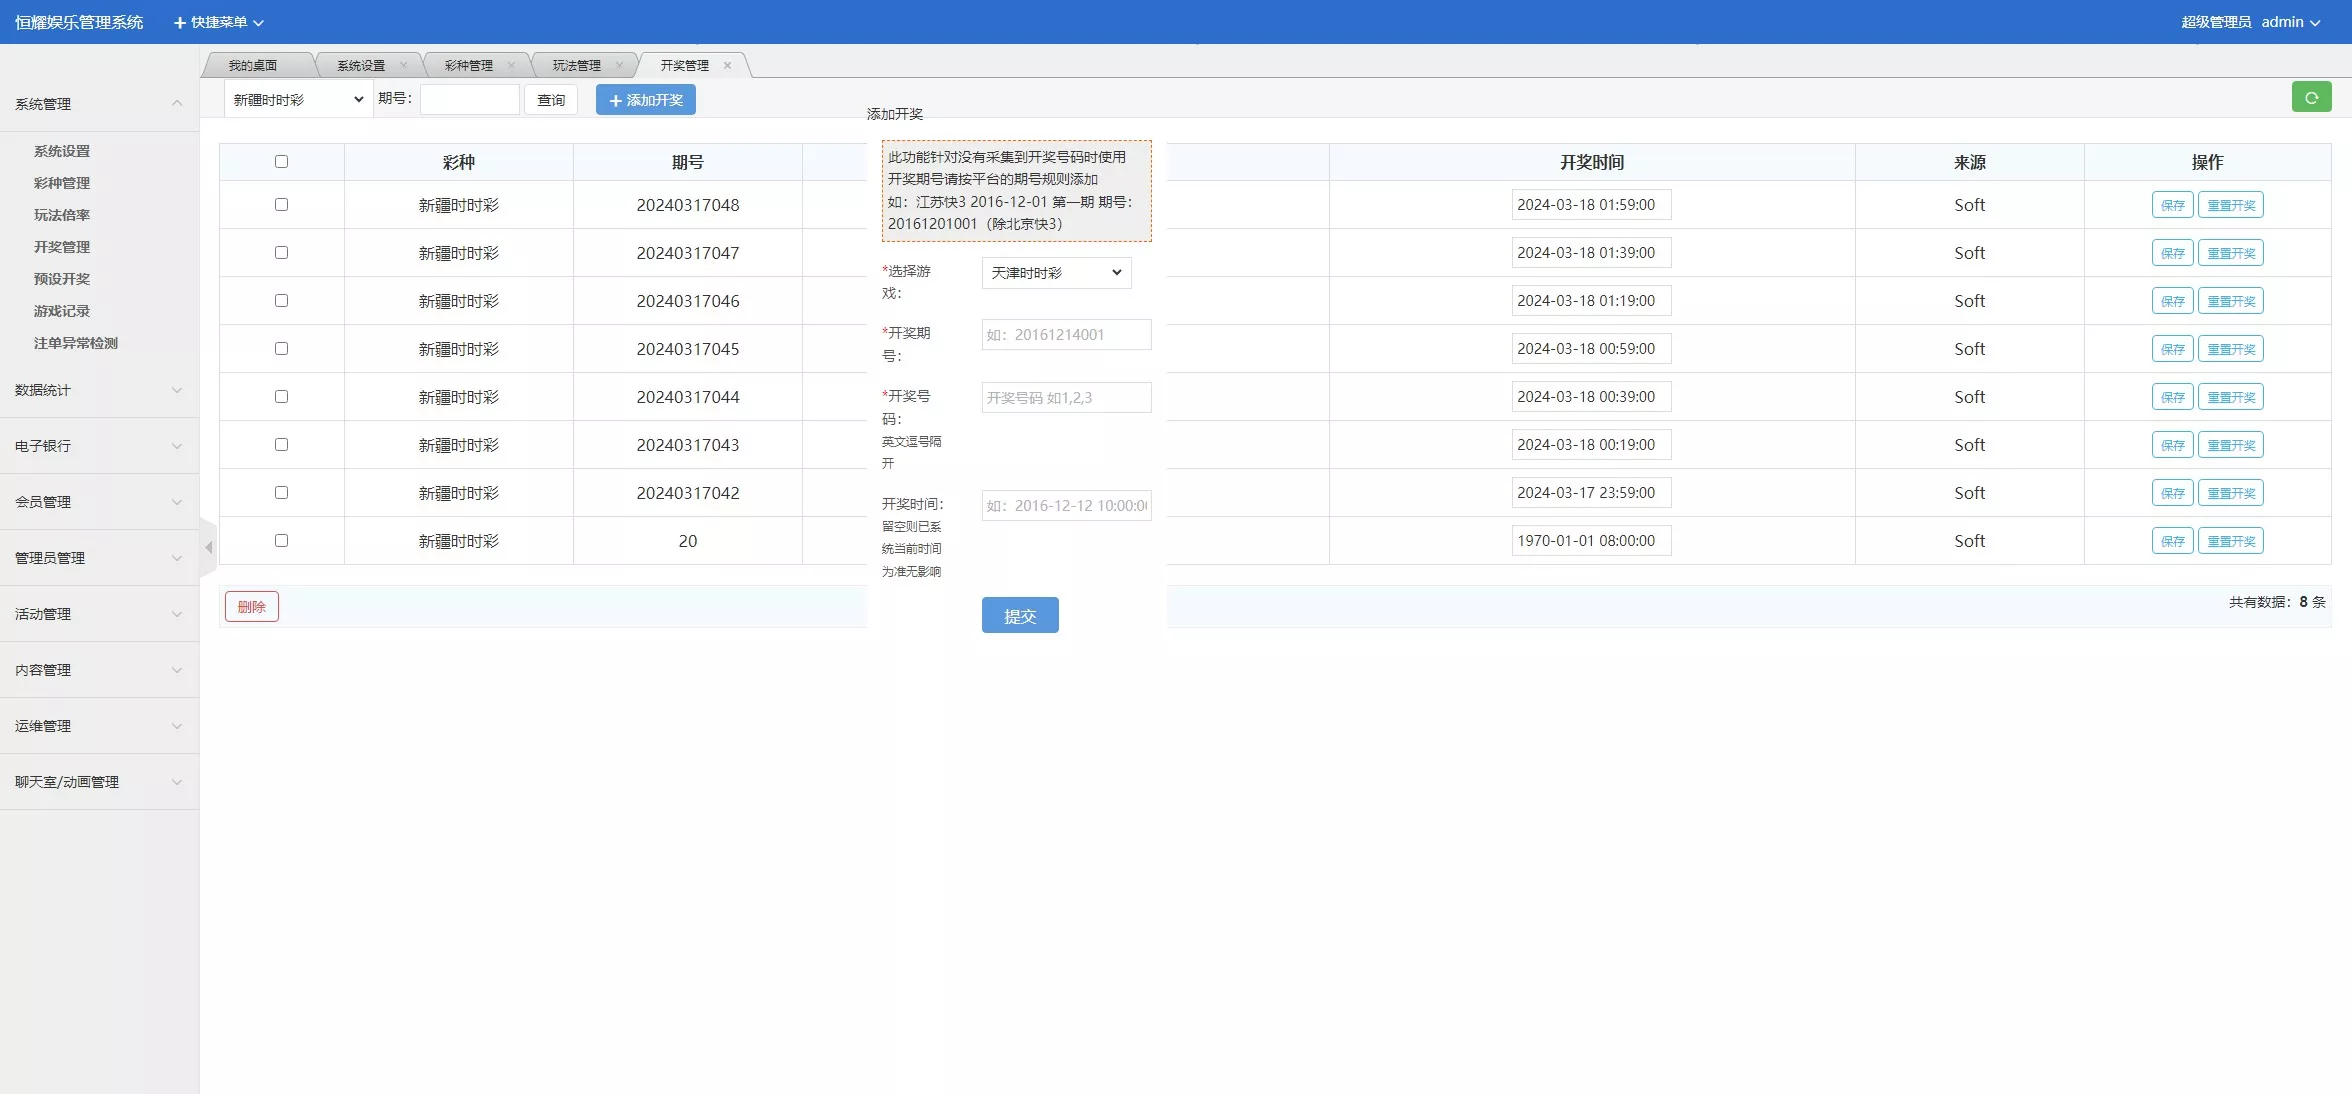
Task: Submit the form via 提交 button
Action: click(1019, 615)
